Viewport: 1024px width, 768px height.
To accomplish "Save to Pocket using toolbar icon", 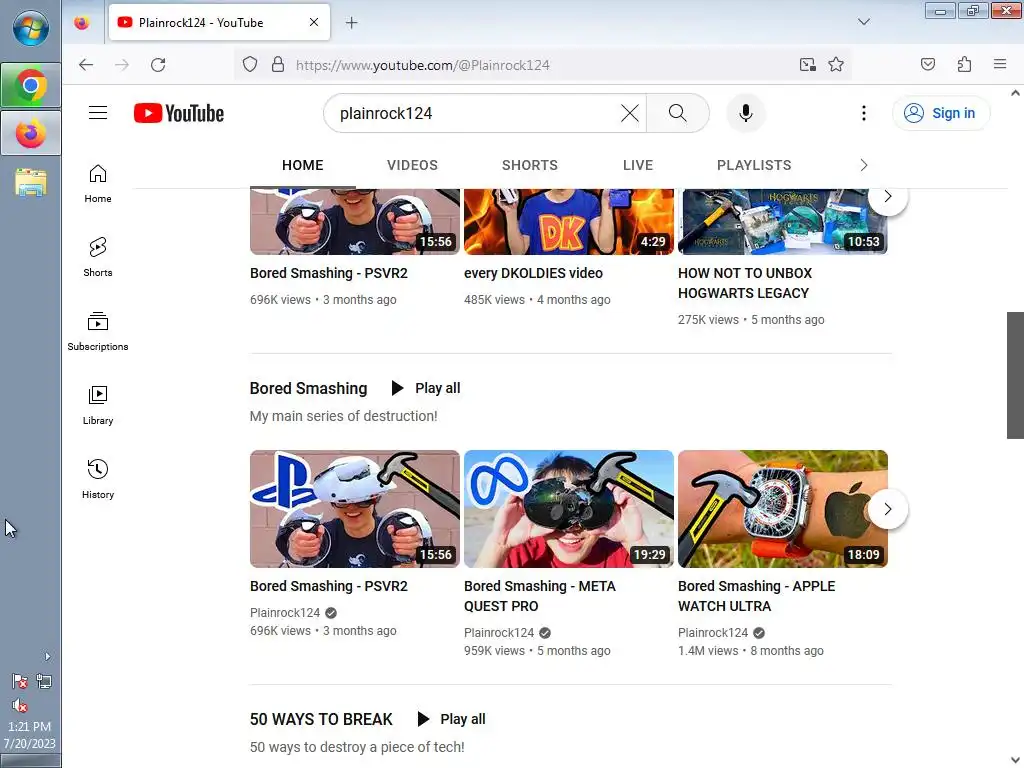I will (x=928, y=64).
